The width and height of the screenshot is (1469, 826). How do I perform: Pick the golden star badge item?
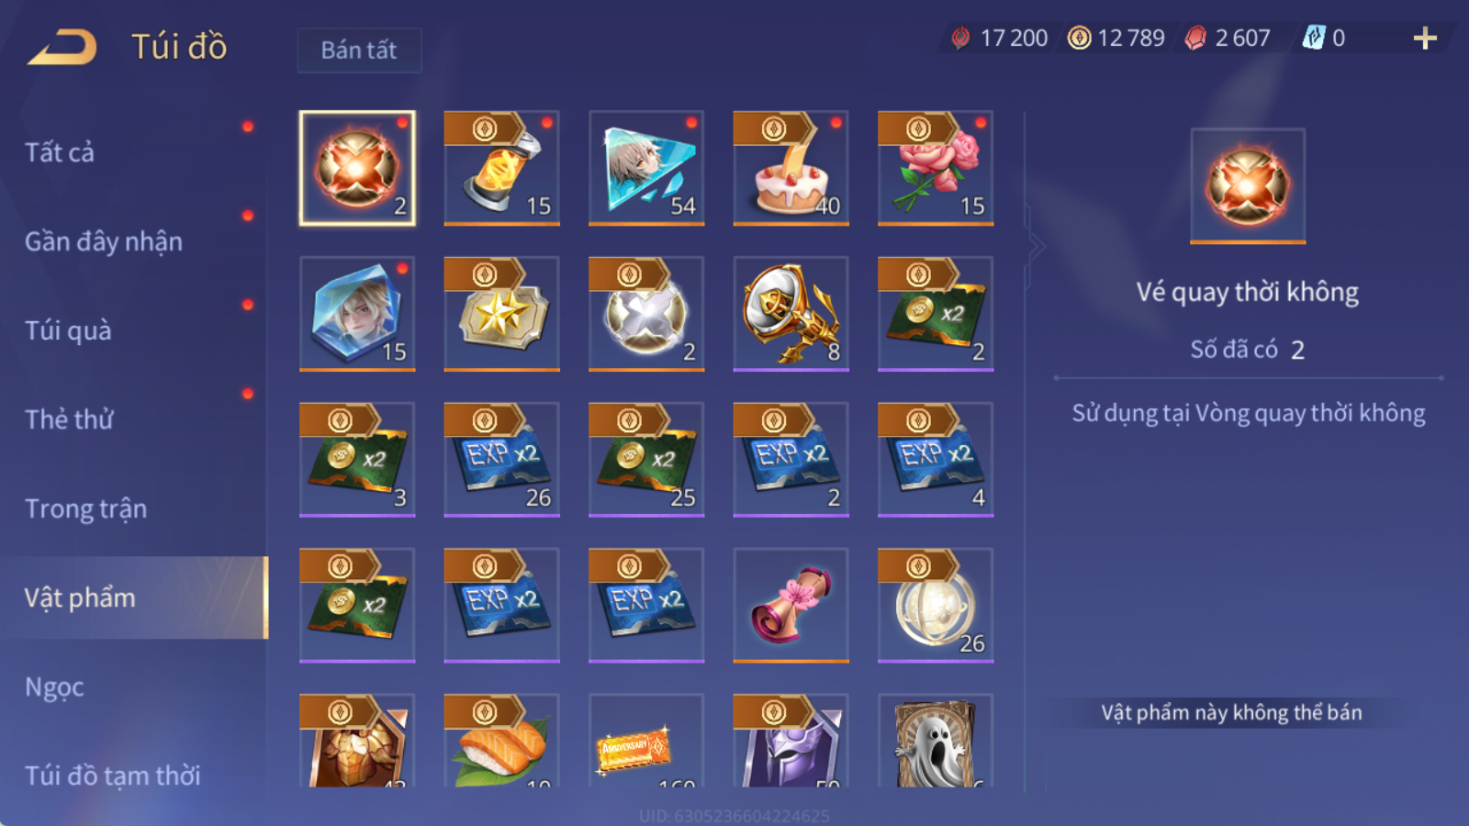(502, 314)
